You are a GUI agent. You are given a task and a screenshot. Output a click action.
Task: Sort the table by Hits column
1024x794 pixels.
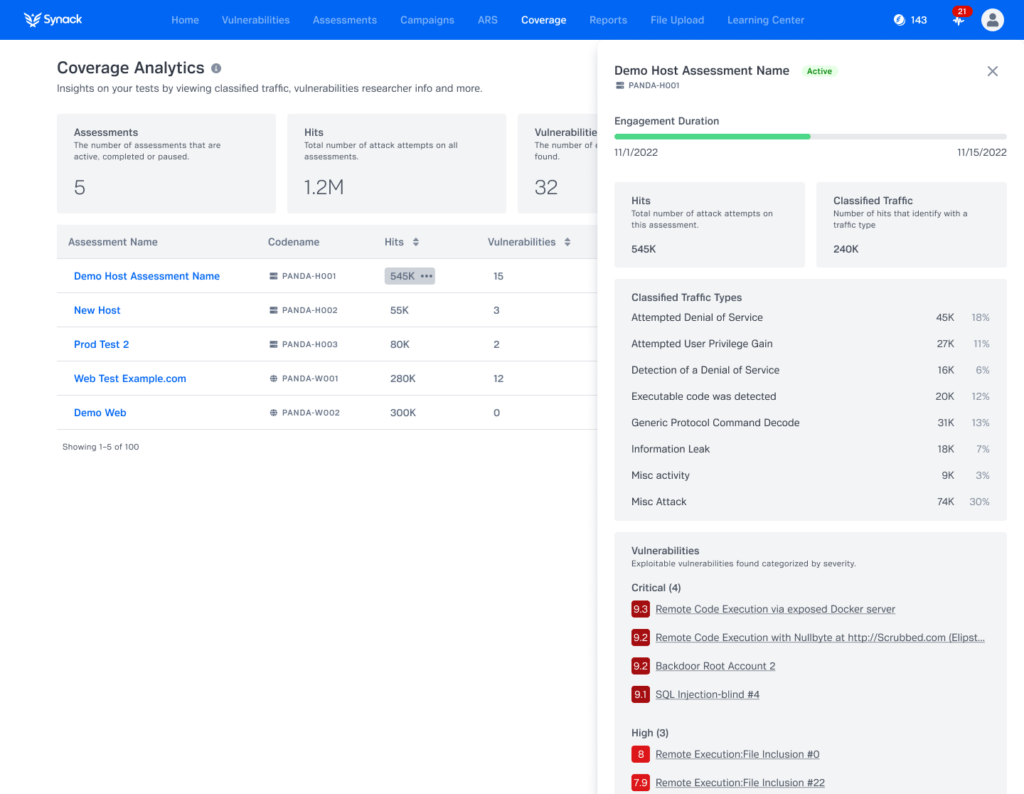pos(415,242)
